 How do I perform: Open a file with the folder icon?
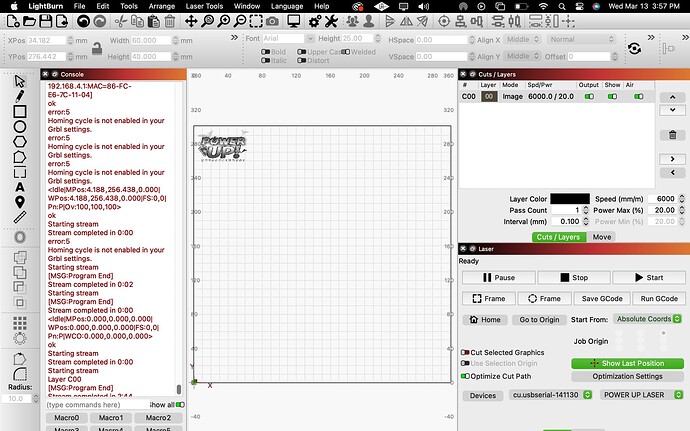pyautogui.click(x=29, y=21)
